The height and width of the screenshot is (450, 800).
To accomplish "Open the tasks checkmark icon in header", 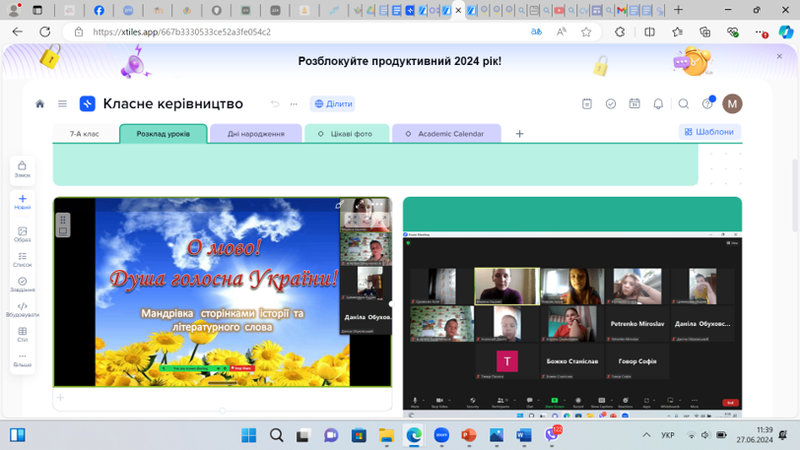I will [611, 104].
